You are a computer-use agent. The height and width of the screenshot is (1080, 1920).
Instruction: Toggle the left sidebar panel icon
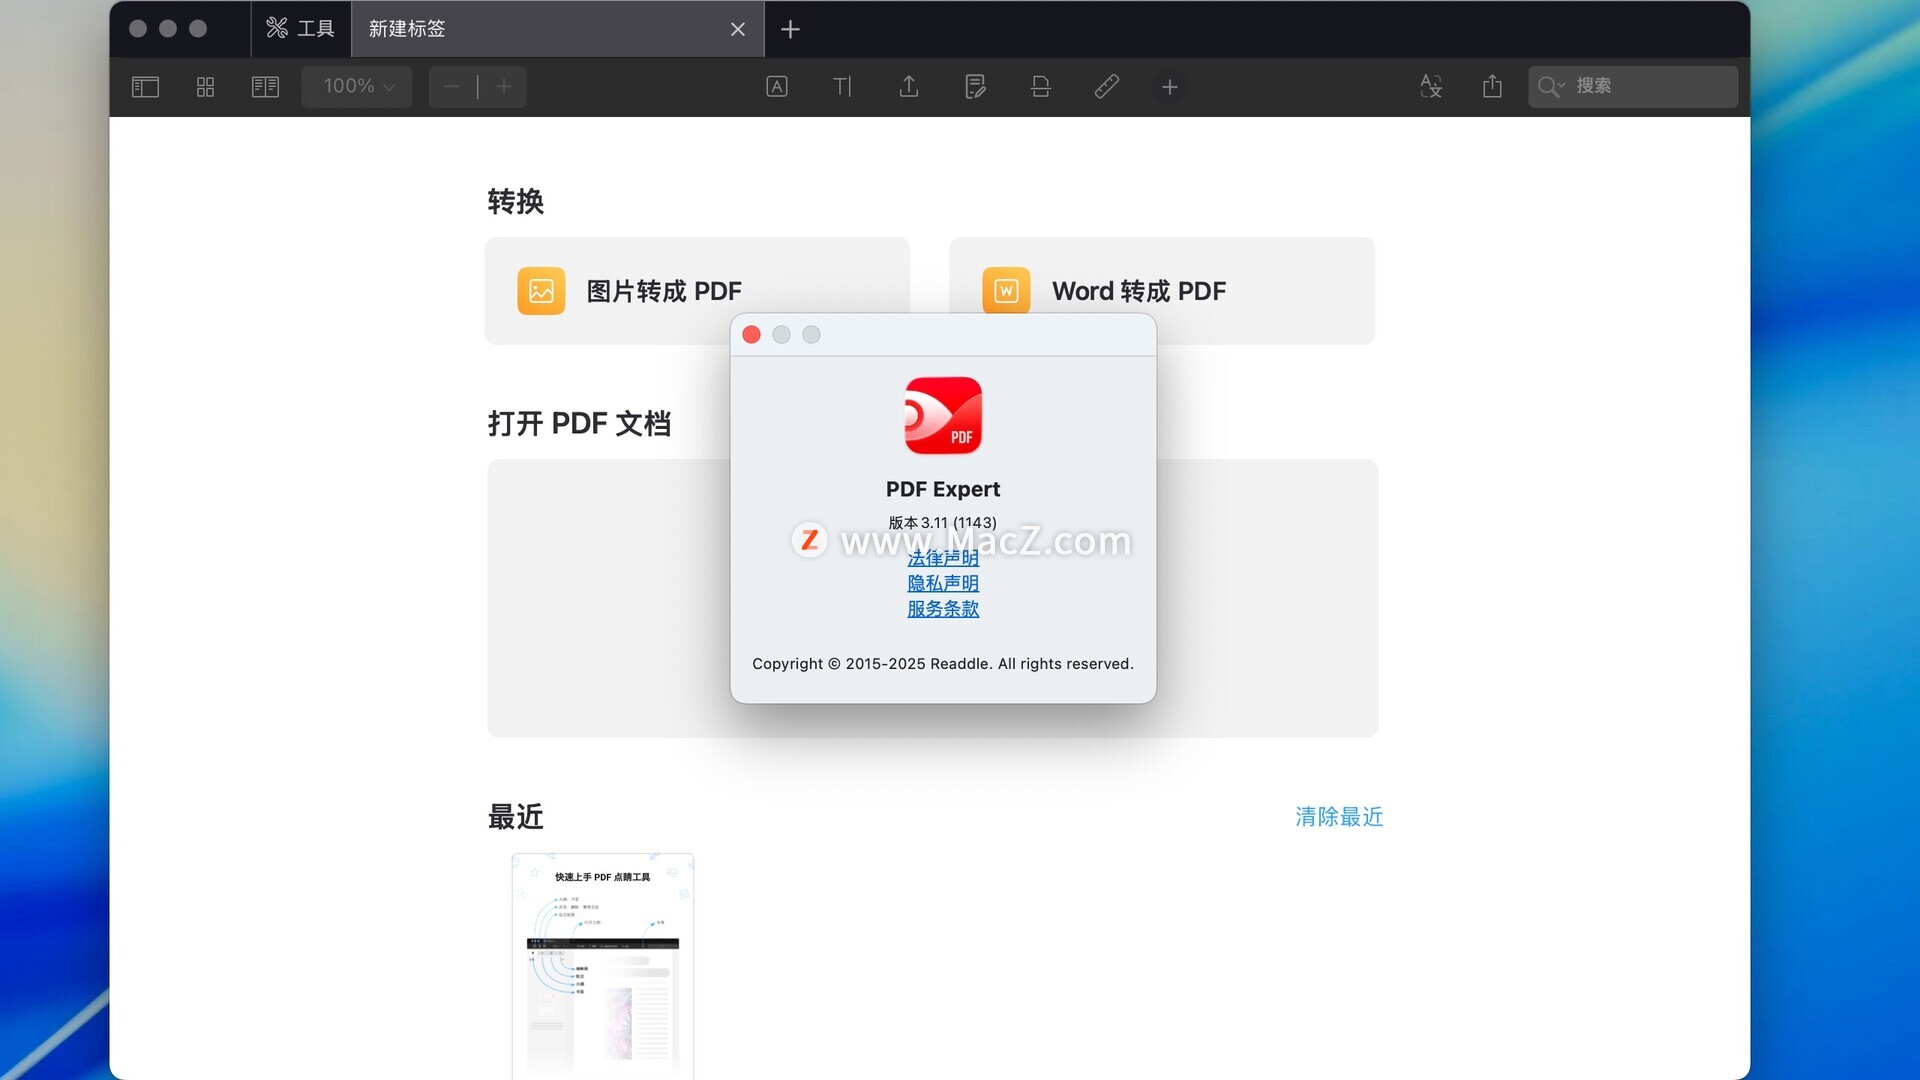pyautogui.click(x=146, y=87)
